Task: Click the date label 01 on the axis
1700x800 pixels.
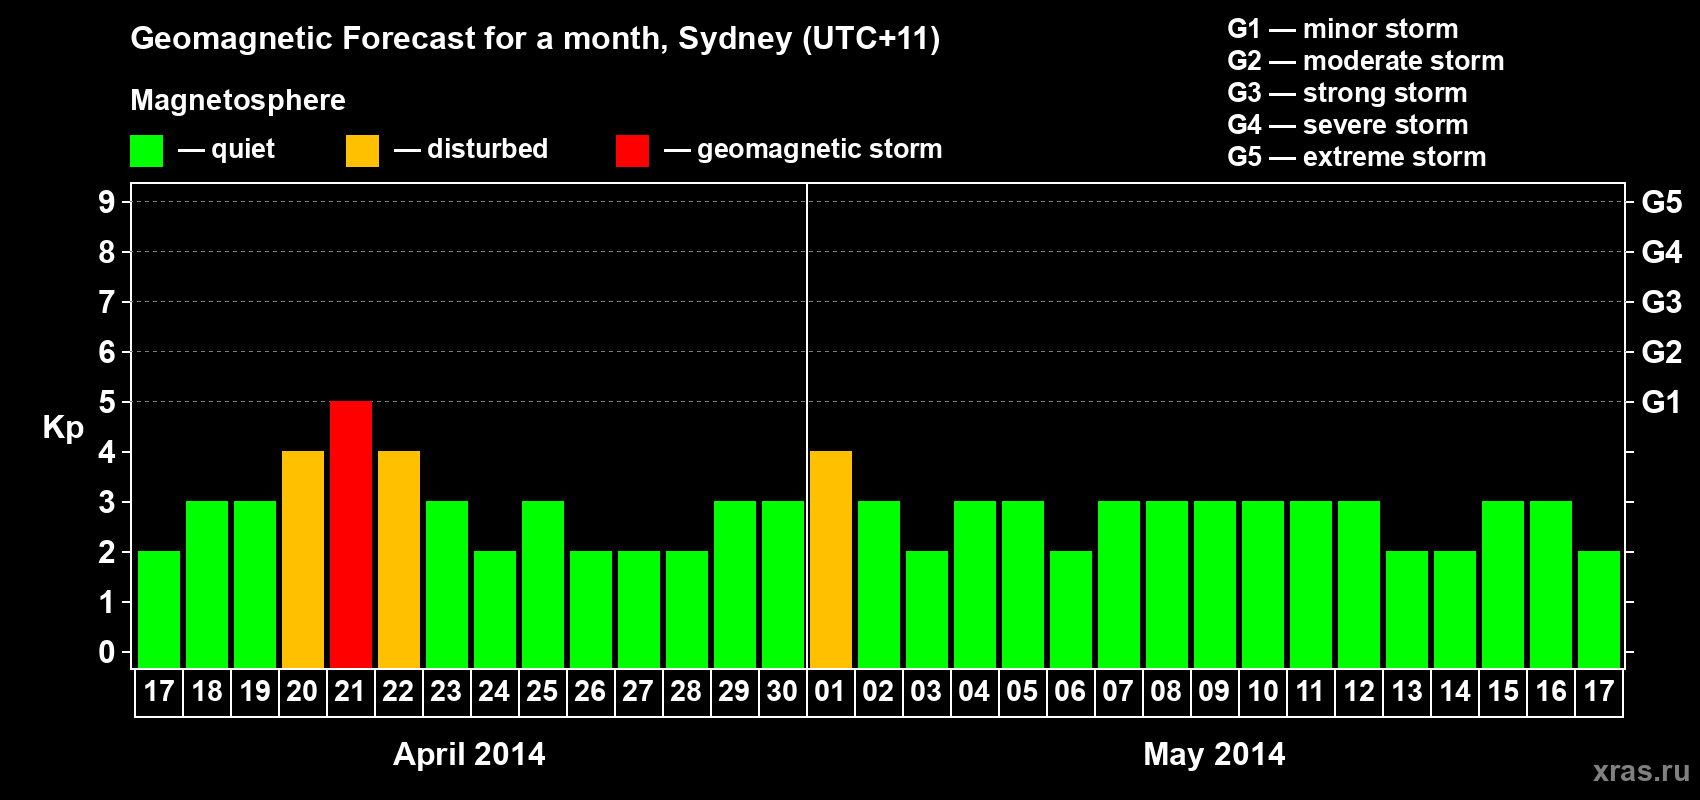Action: pyautogui.click(x=830, y=691)
